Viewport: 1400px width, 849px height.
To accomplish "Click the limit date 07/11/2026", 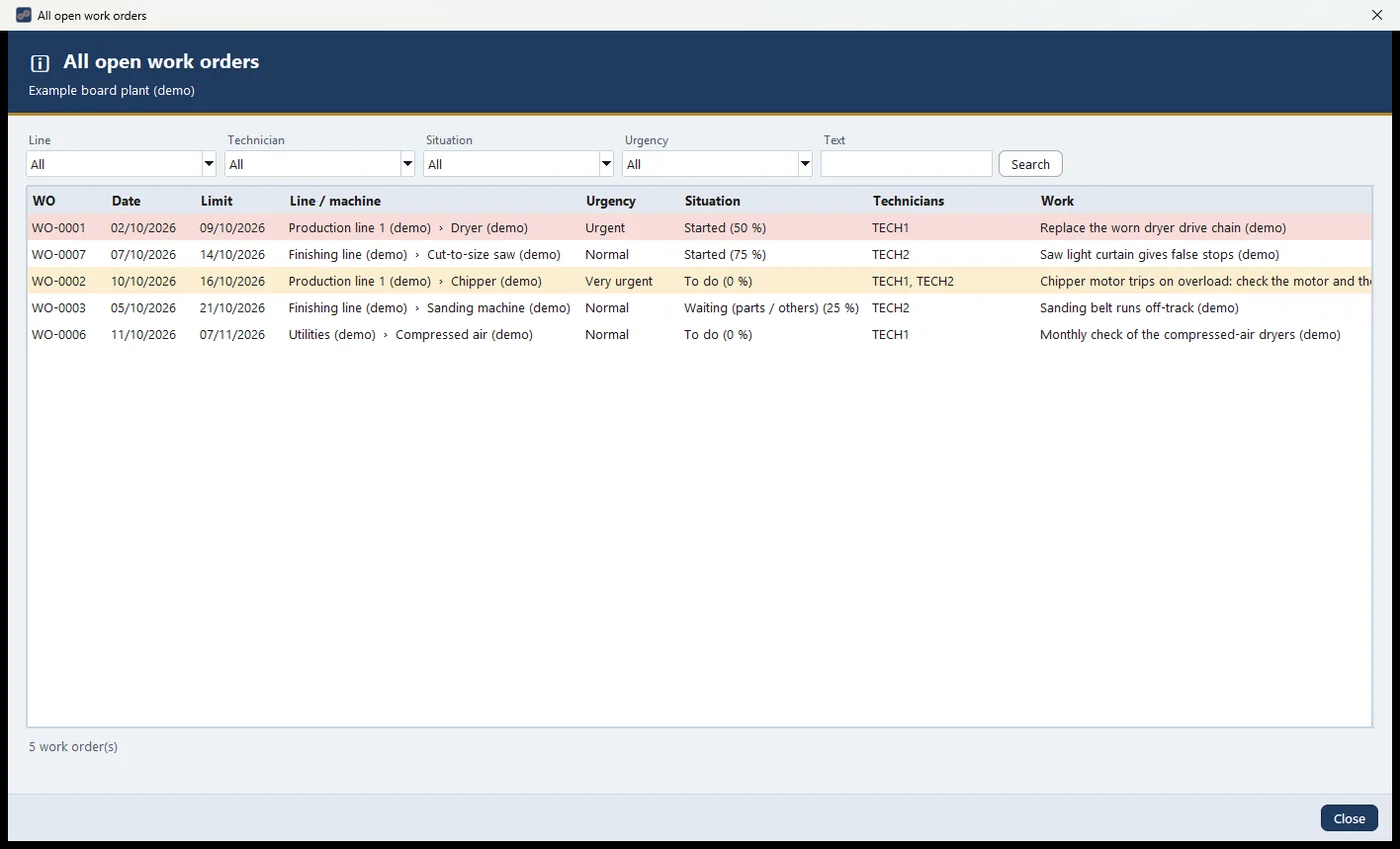I will click(x=232, y=334).
